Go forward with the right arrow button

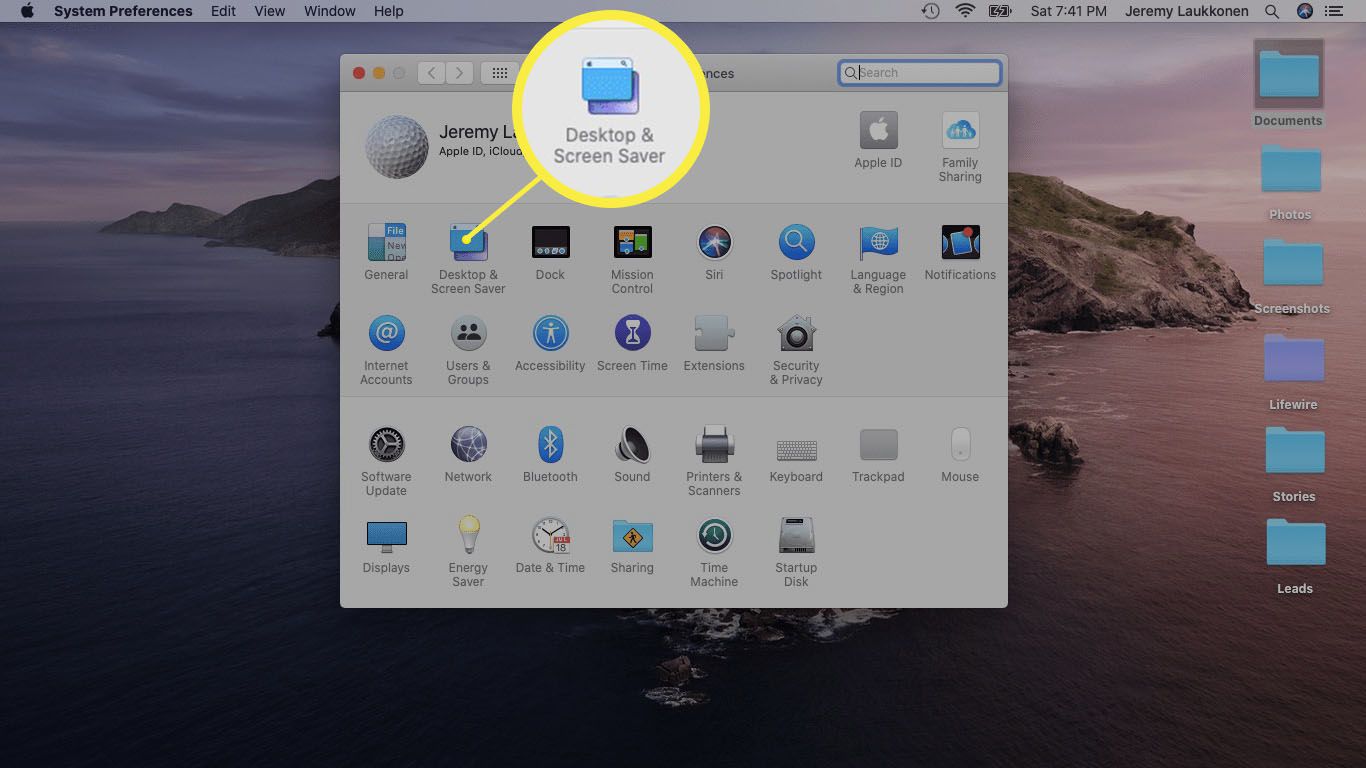pos(460,73)
